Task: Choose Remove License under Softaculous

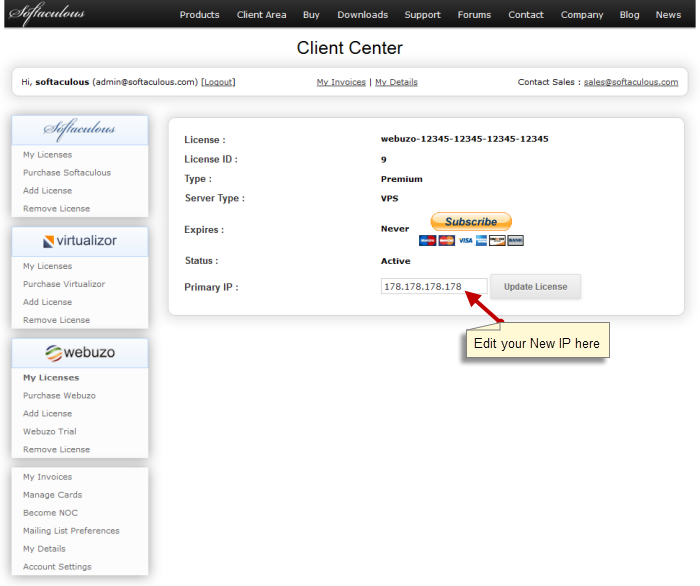Action: tap(56, 208)
